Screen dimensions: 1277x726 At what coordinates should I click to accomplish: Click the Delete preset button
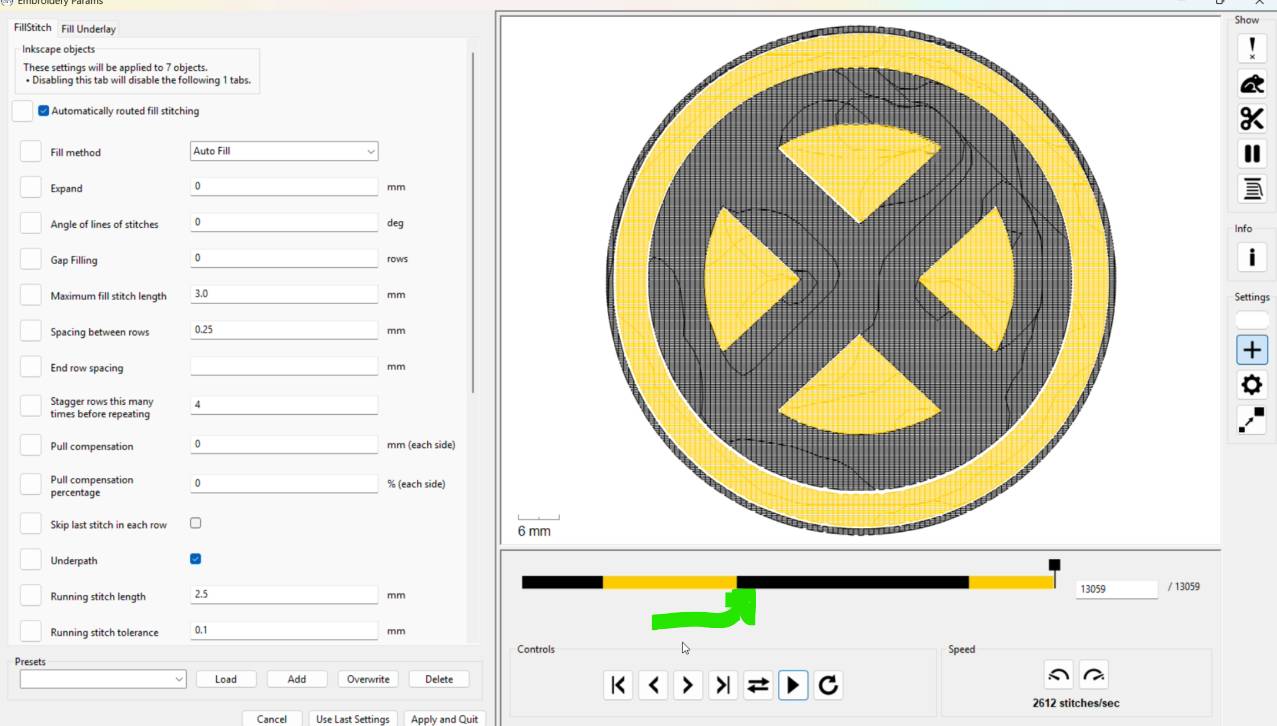coord(439,679)
